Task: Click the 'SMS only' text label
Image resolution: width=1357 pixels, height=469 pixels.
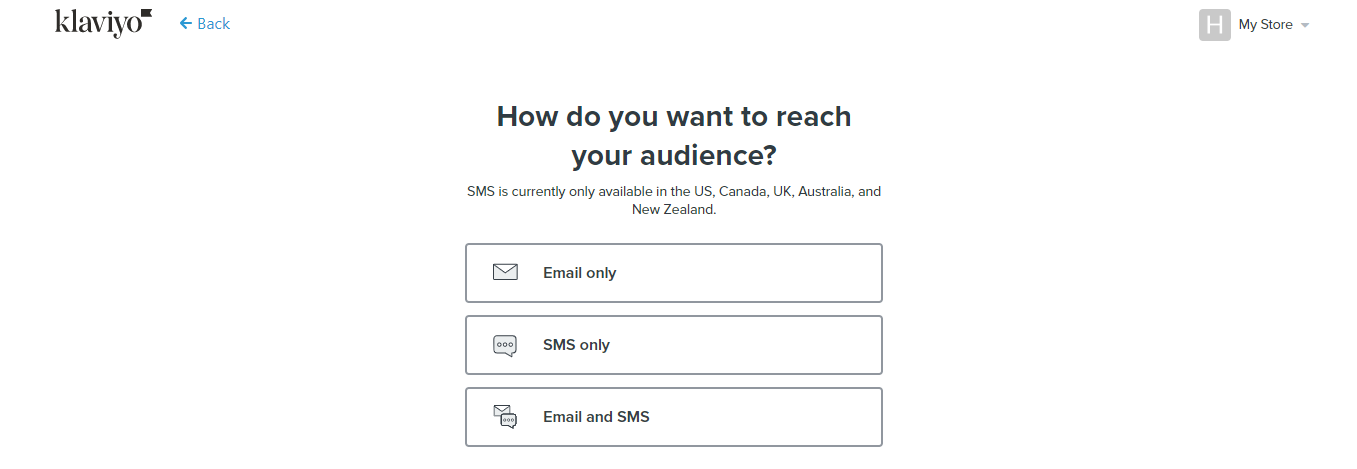Action: click(576, 345)
